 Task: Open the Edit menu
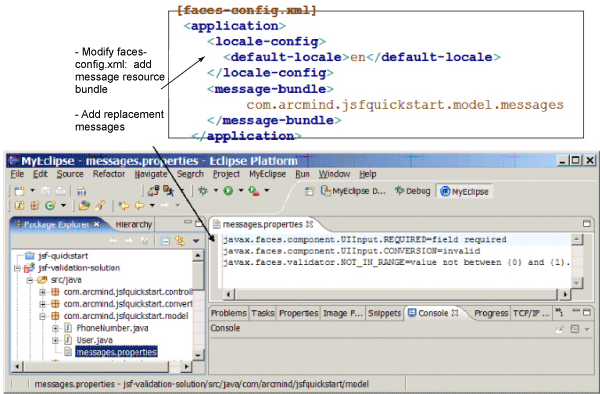pyautogui.click(x=40, y=174)
